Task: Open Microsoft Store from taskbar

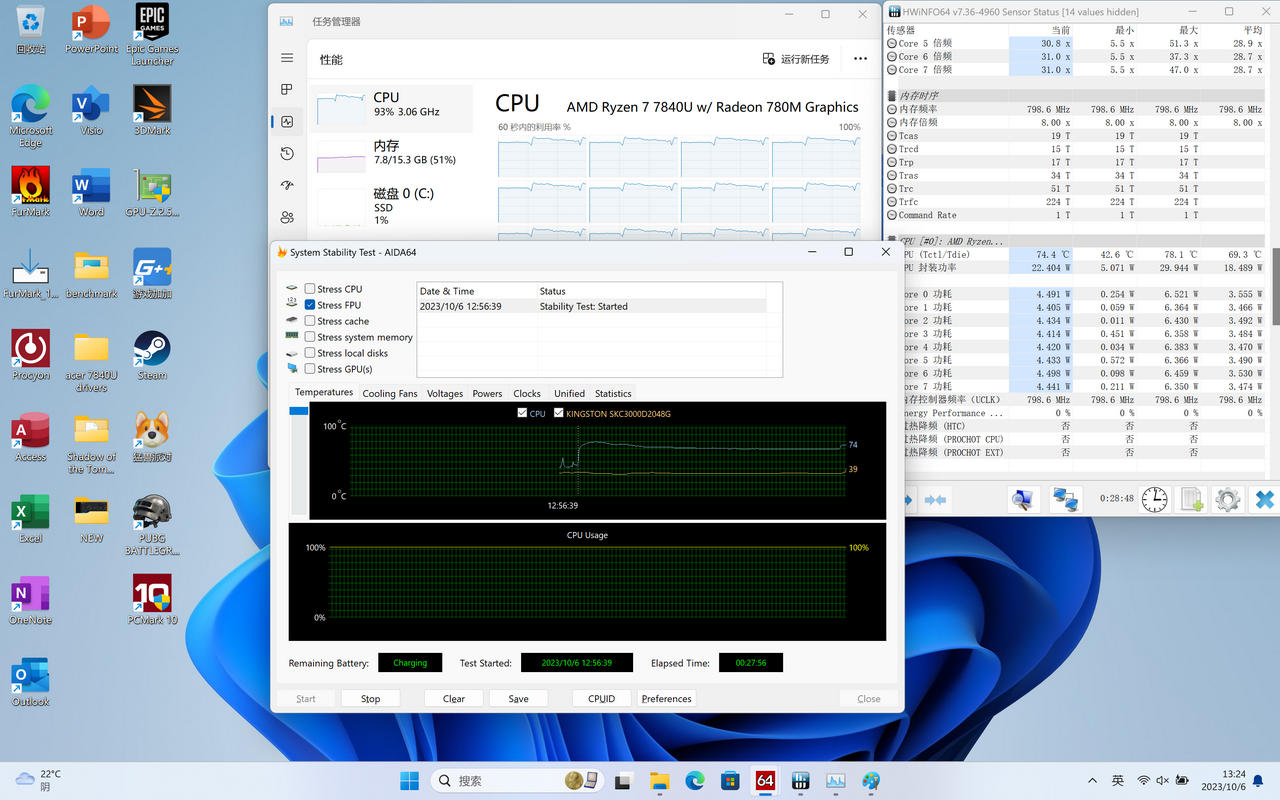Action: (x=730, y=780)
